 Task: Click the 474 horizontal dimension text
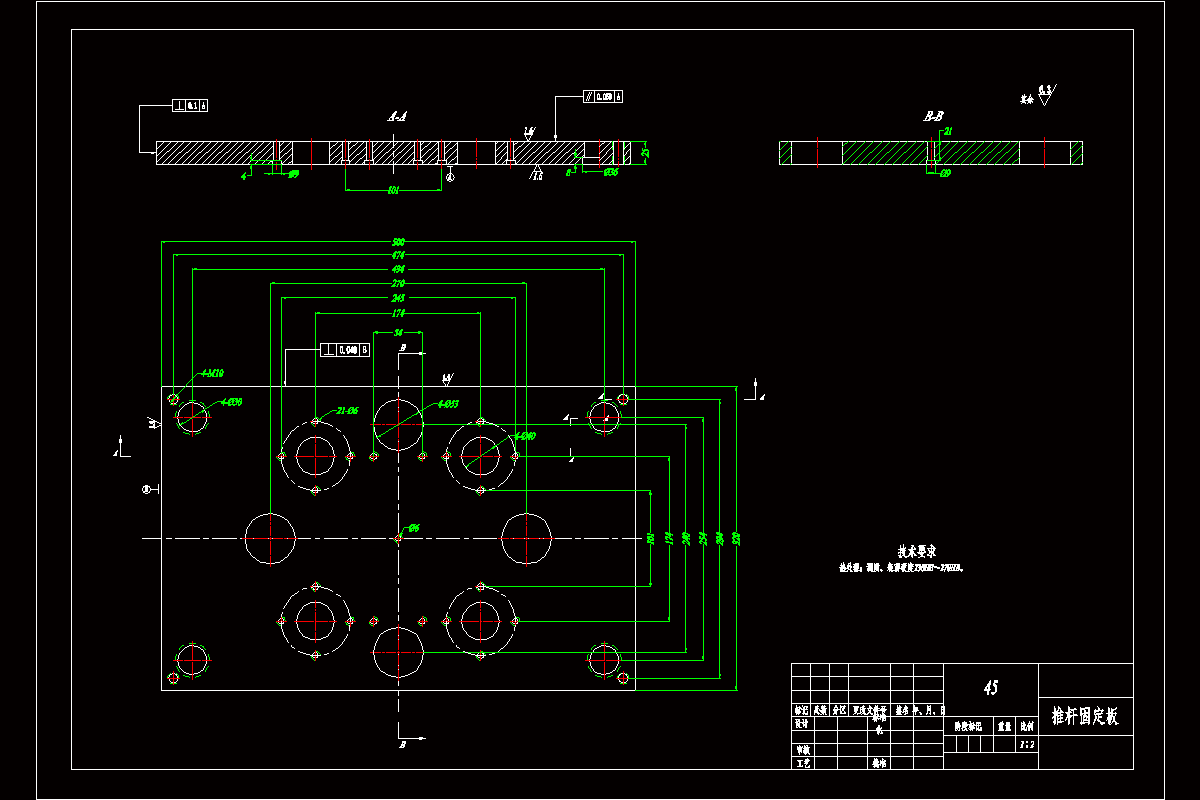(399, 256)
